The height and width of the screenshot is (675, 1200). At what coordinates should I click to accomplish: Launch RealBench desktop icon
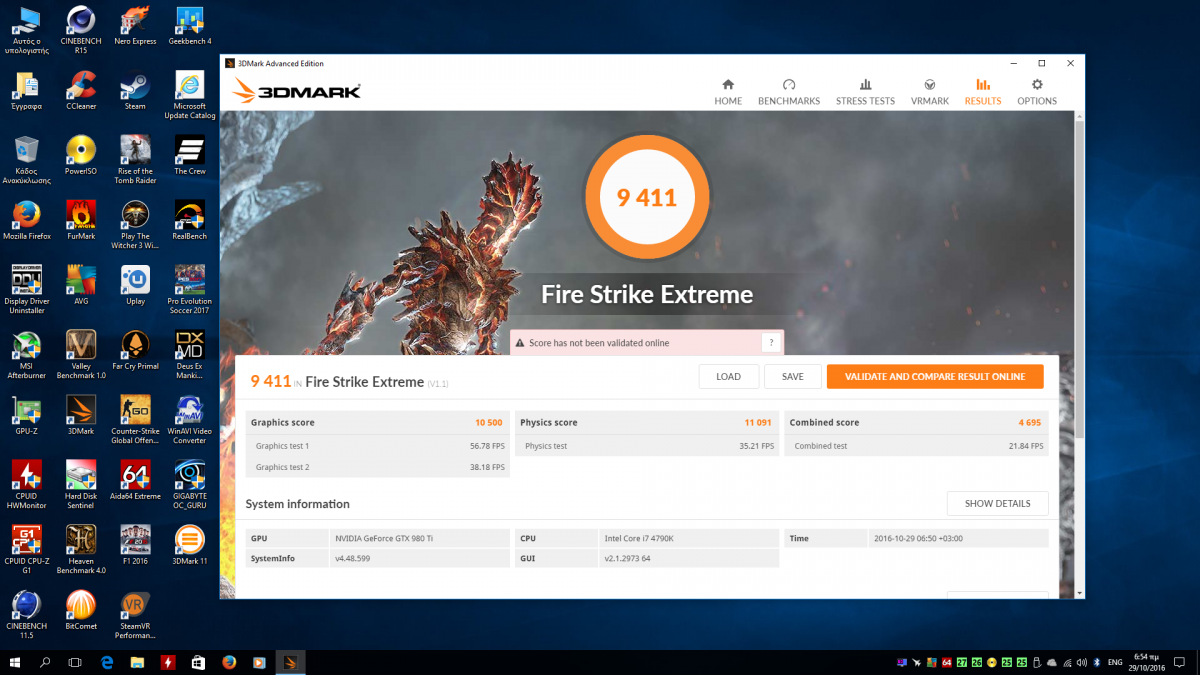point(190,221)
